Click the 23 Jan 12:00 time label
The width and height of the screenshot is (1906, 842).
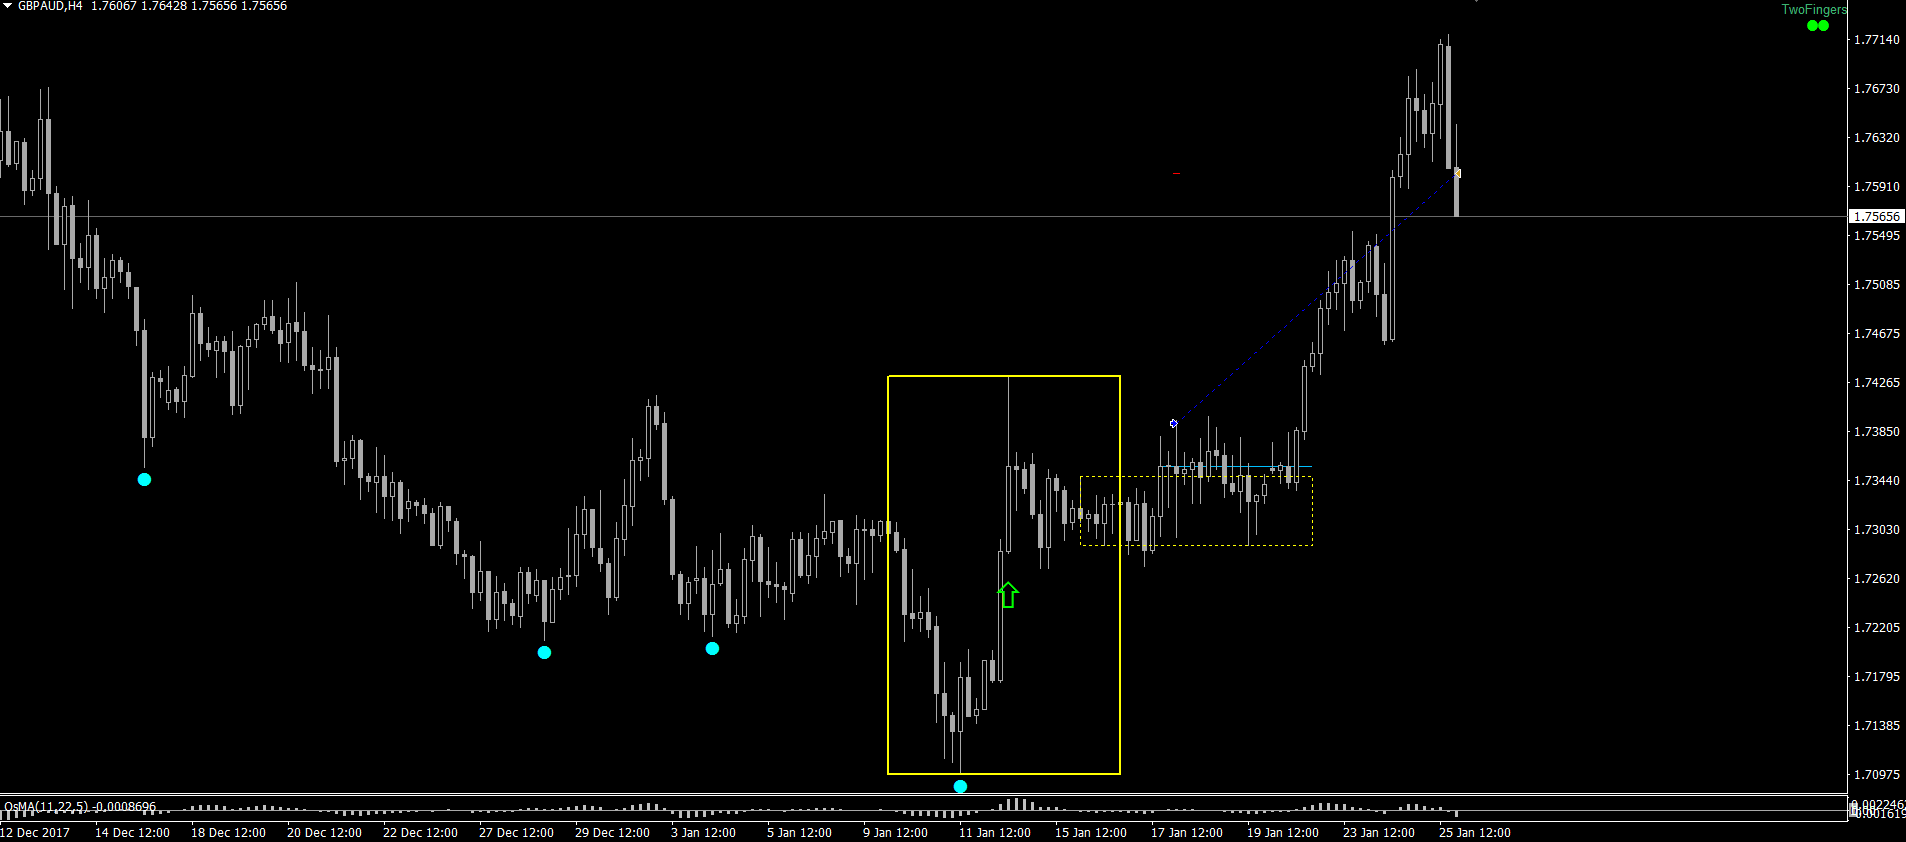(1379, 833)
